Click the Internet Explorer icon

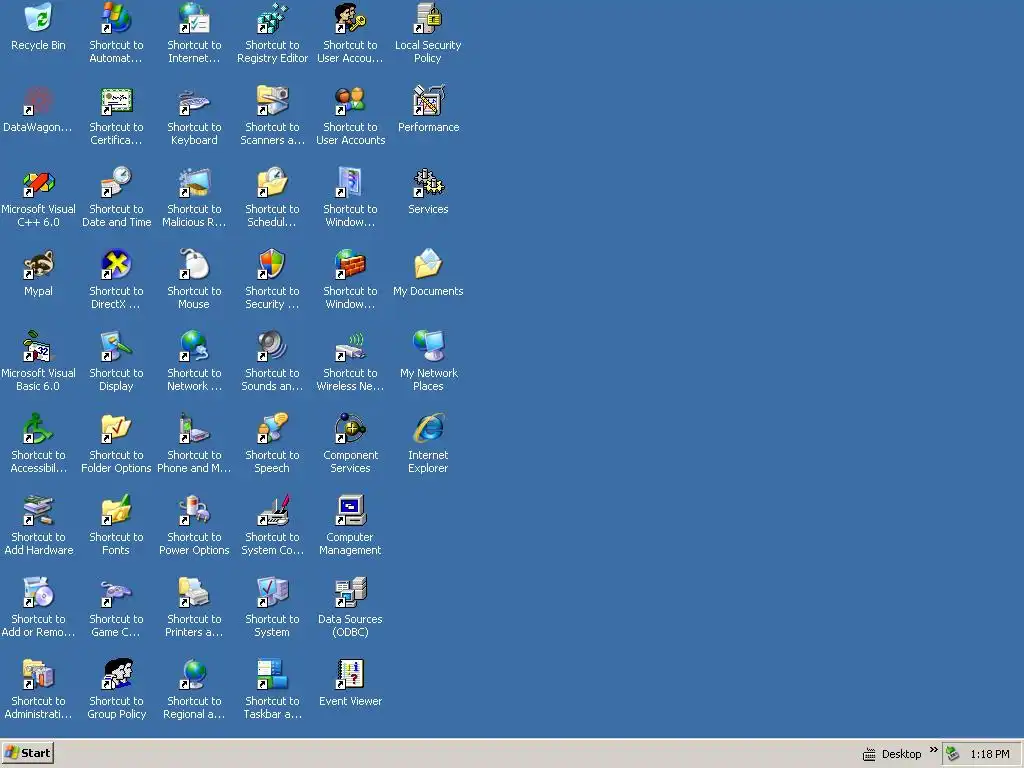coord(428,428)
